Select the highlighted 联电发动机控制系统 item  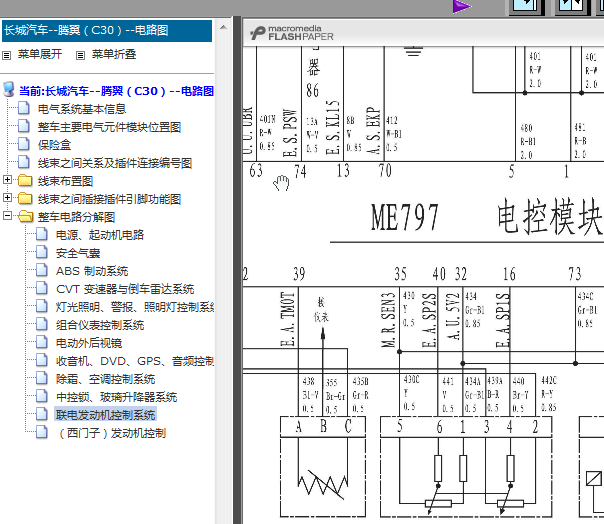105,415
